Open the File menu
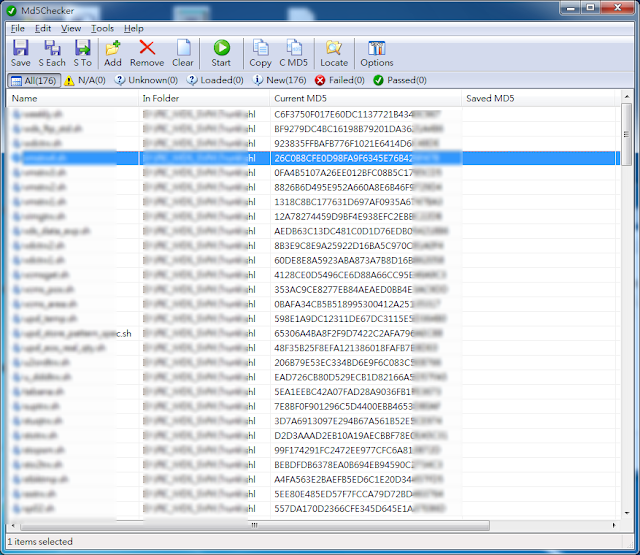Viewport: 640px width, 555px height. click(x=18, y=29)
